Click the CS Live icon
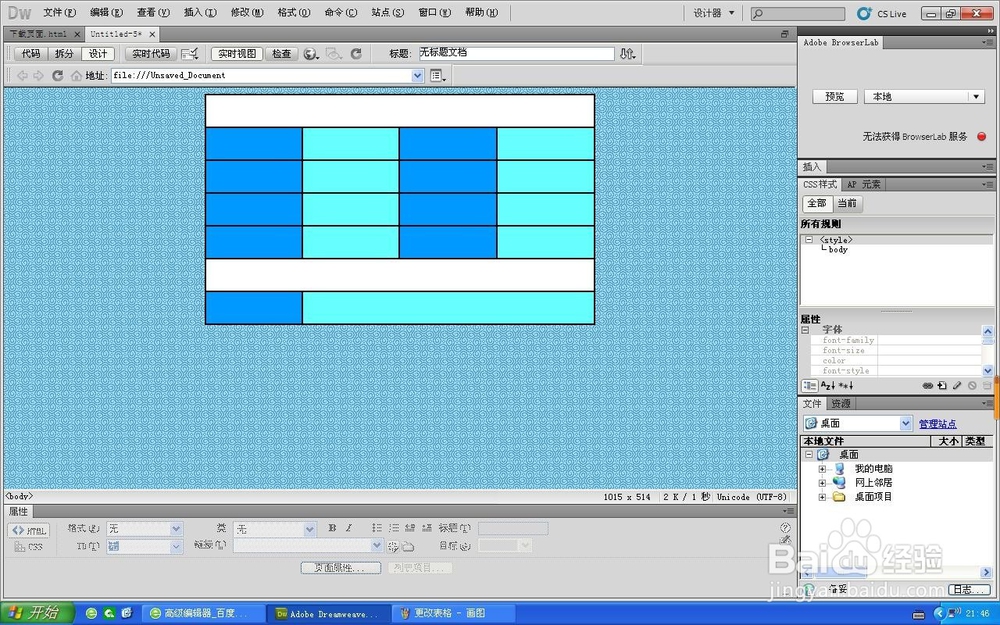Viewport: 1000px width, 625px height. pos(864,13)
